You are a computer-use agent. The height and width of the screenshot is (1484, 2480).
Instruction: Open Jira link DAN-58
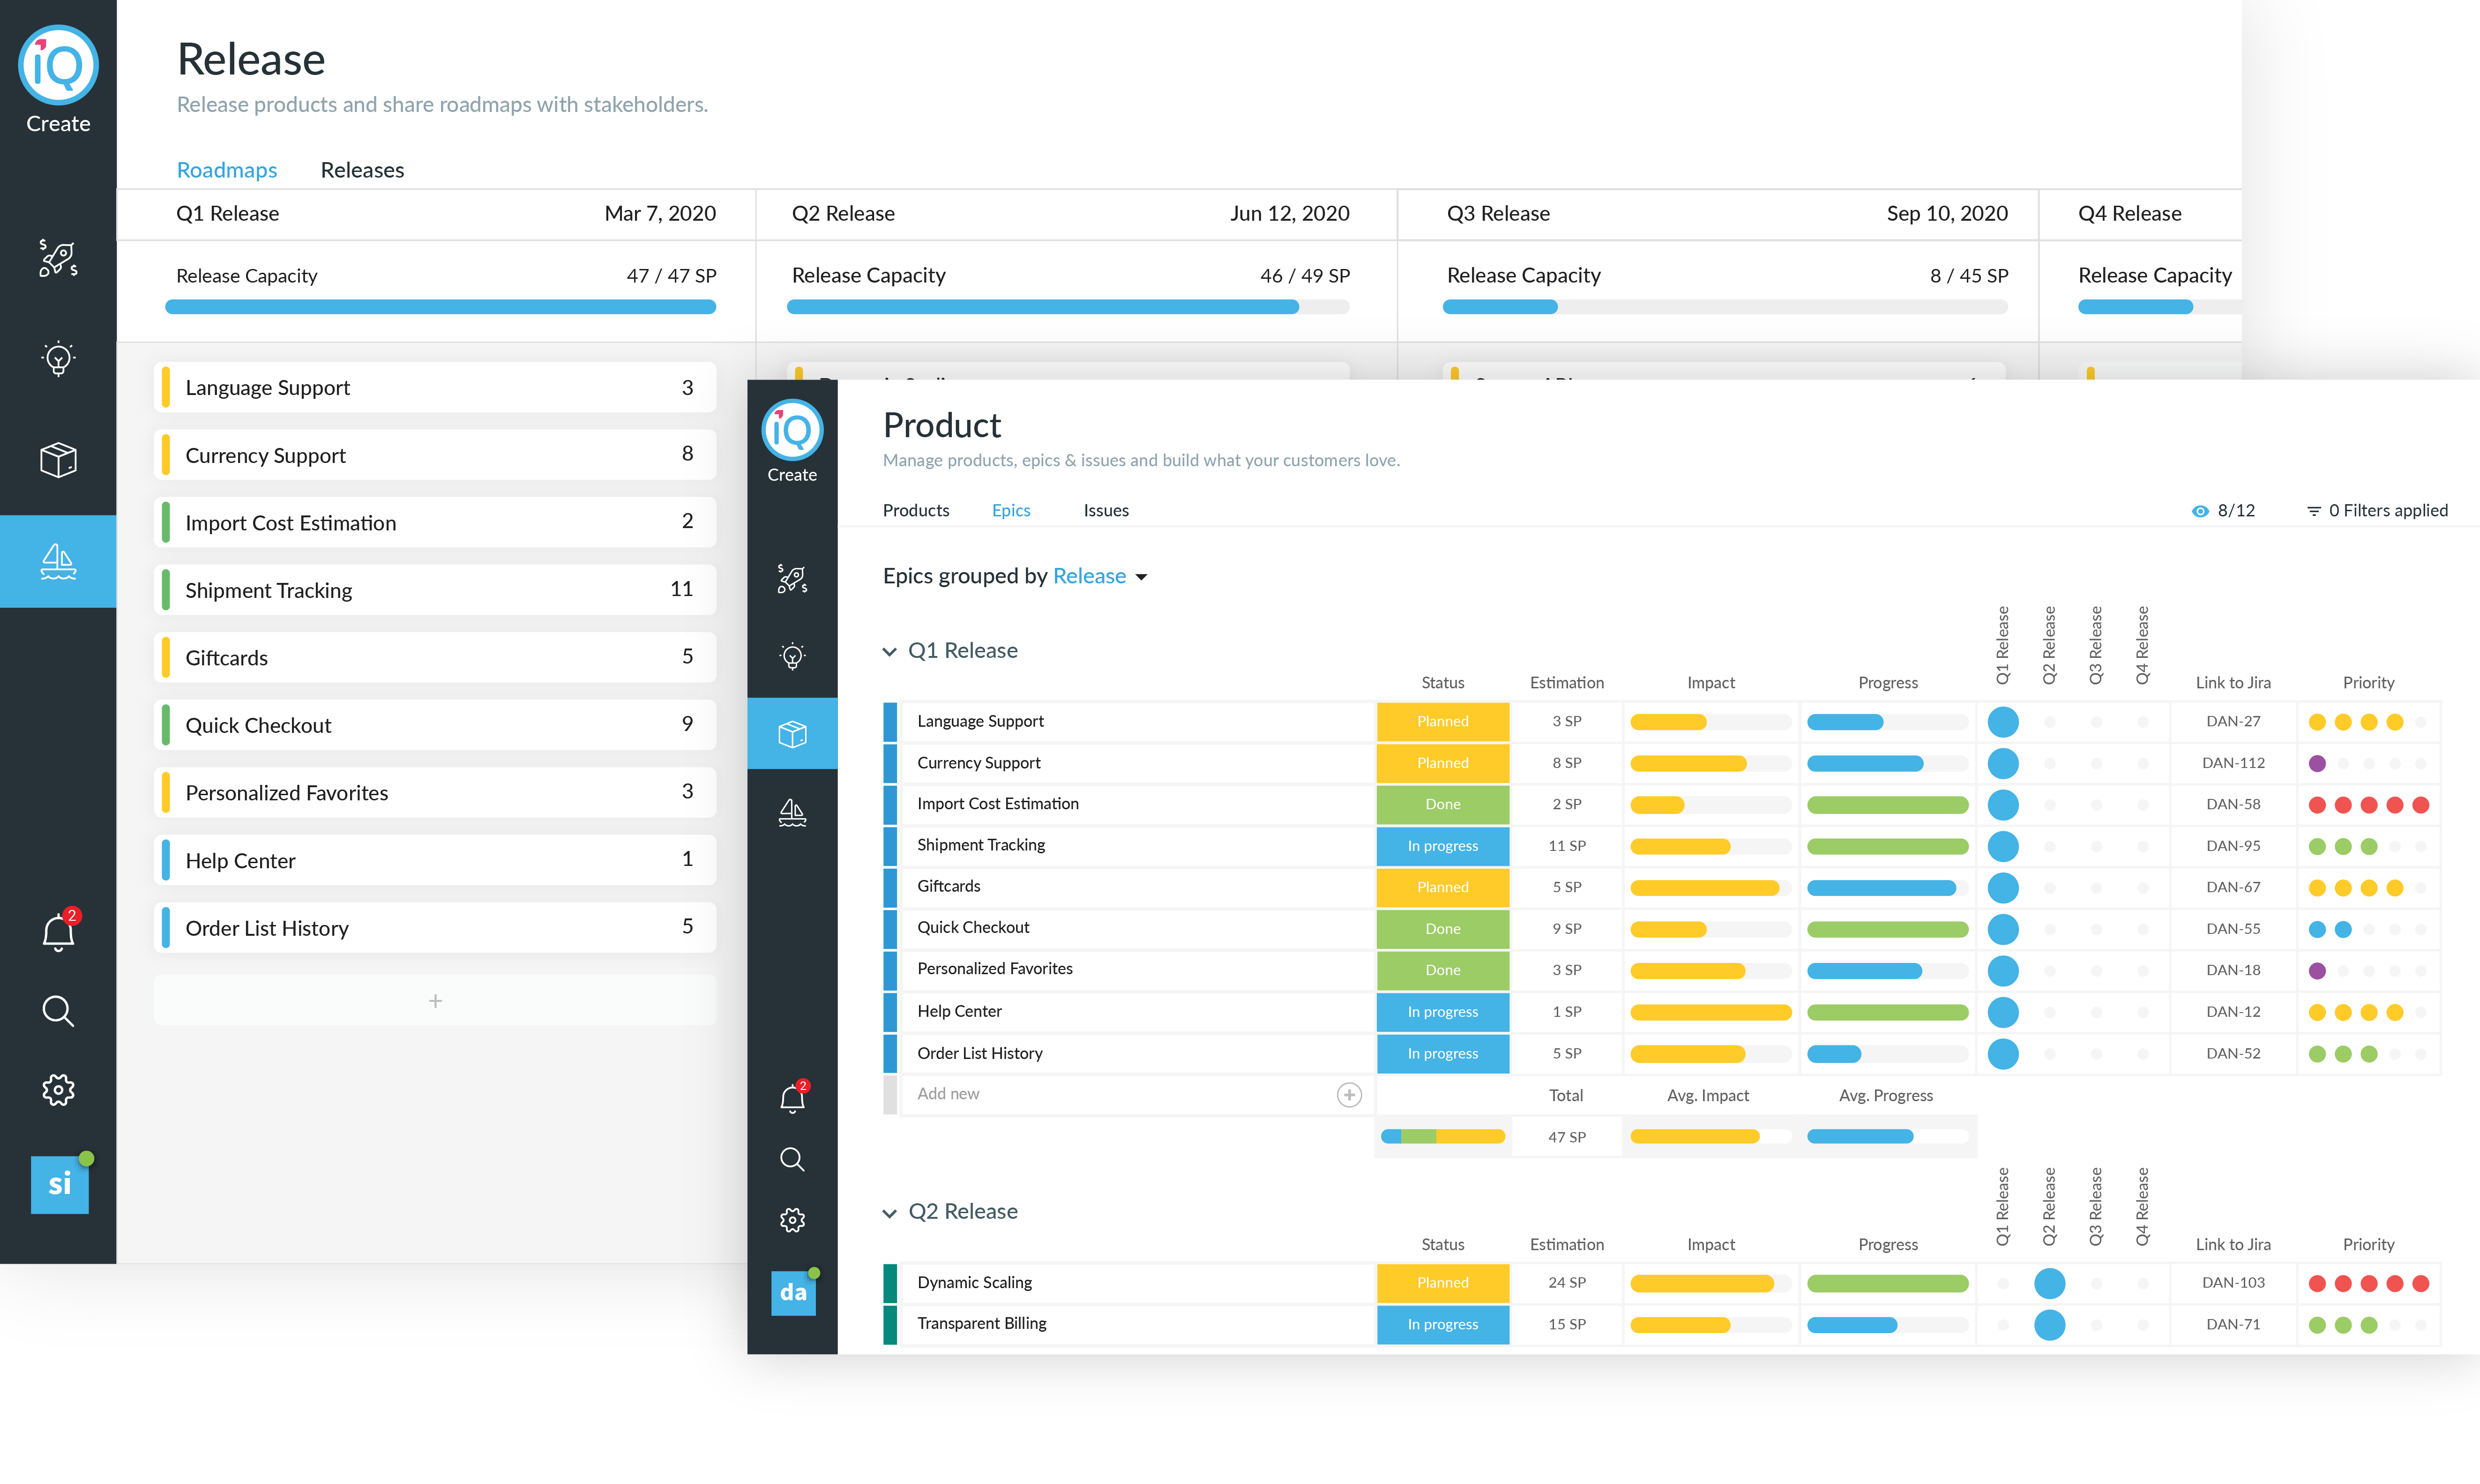(2233, 805)
